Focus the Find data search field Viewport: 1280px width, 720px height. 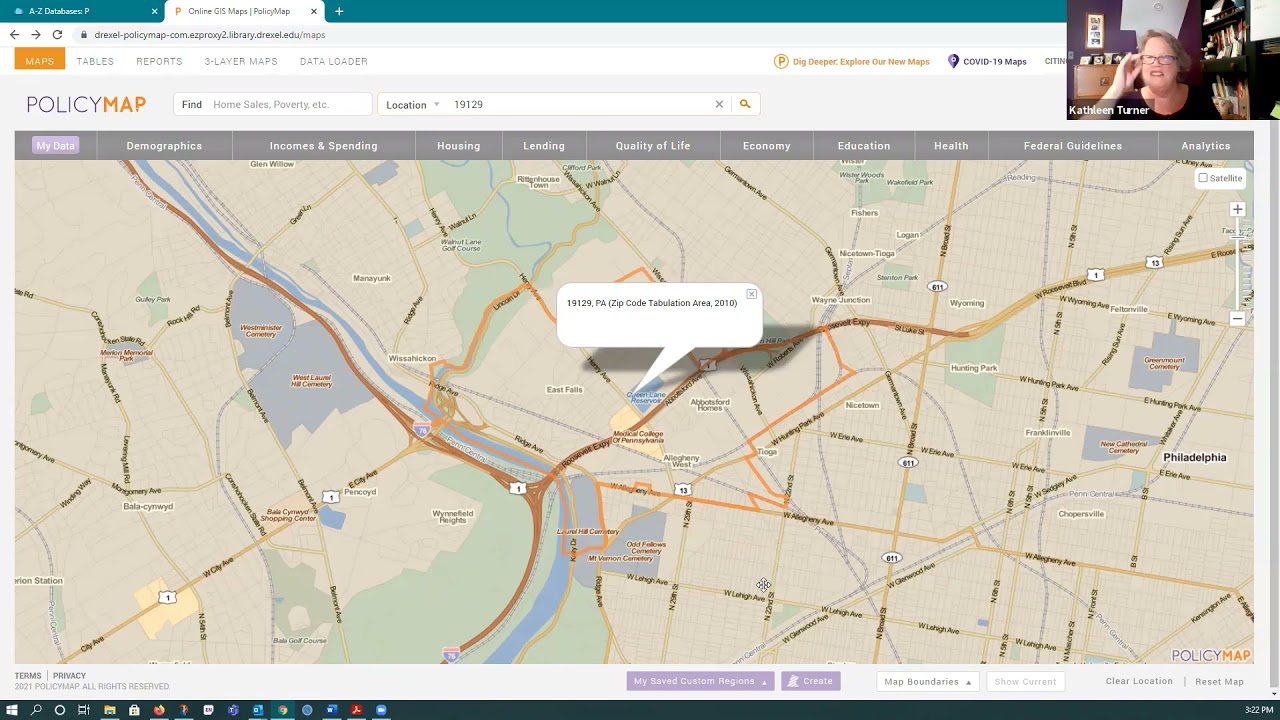(x=273, y=104)
